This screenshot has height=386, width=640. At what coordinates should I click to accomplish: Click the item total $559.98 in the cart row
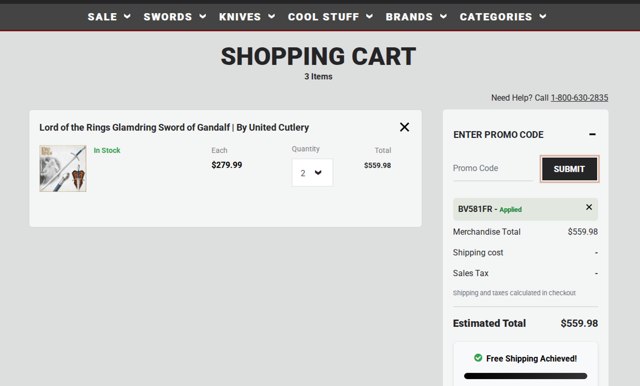tap(378, 165)
